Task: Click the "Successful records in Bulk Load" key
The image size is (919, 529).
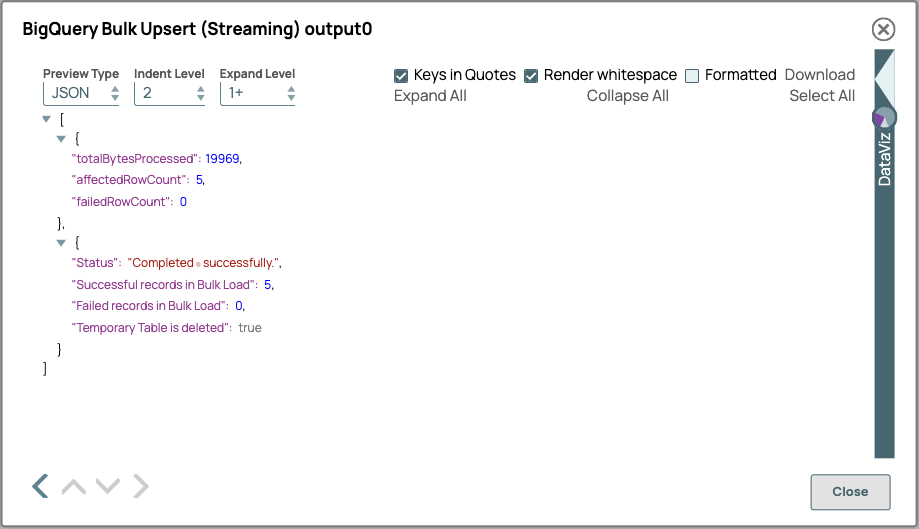Action: (164, 285)
